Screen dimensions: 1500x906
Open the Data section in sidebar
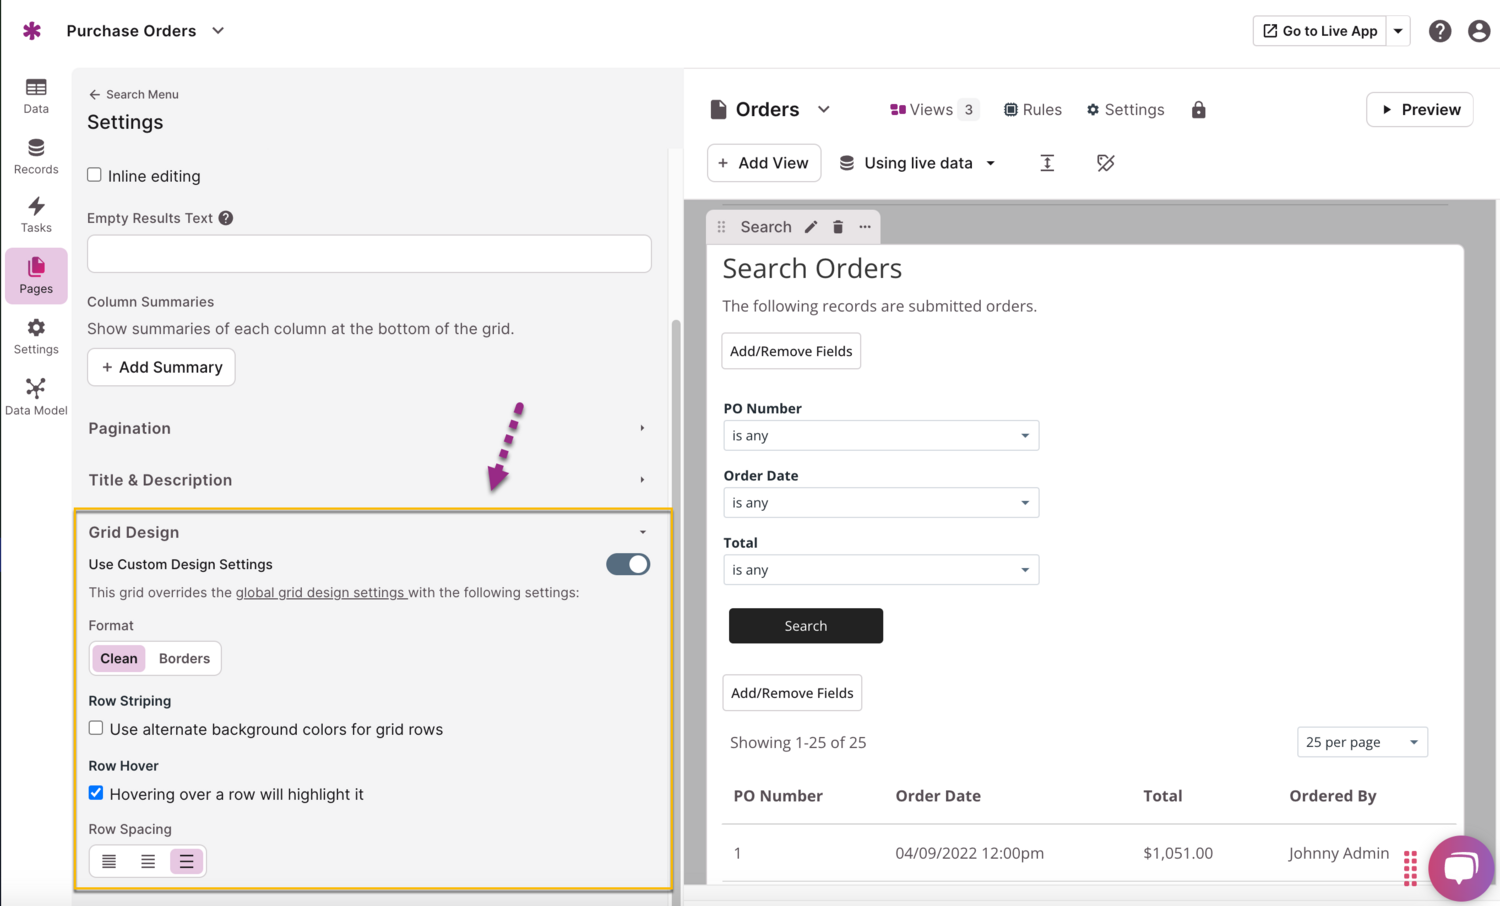pos(36,95)
